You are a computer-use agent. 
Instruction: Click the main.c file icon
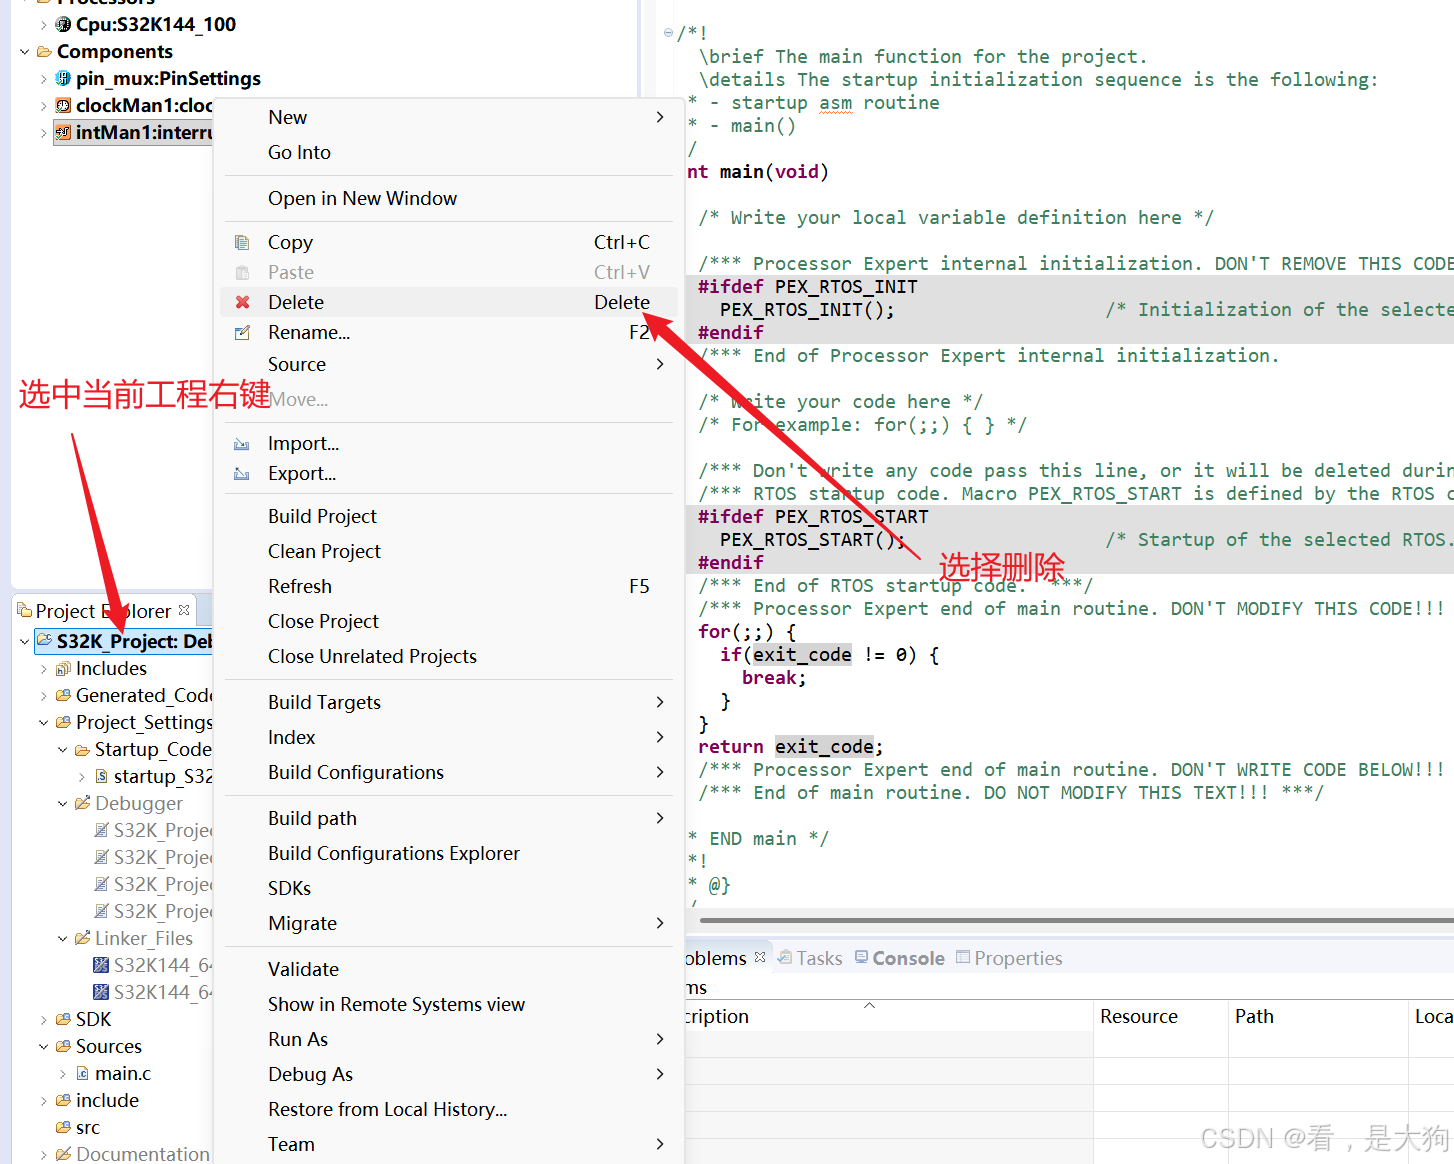pos(82,1073)
